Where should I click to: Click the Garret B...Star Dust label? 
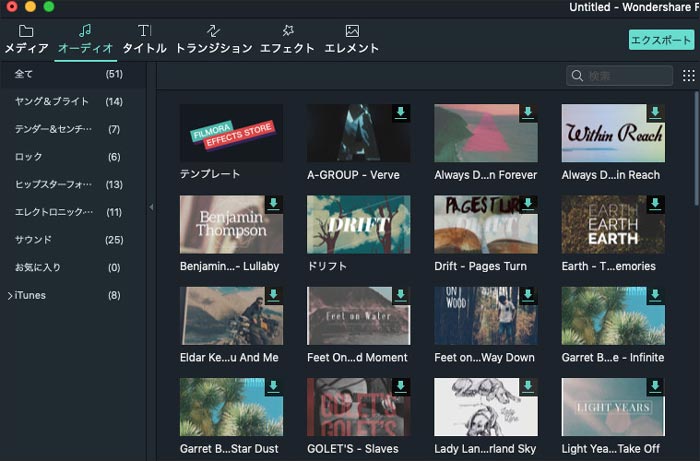(229, 449)
